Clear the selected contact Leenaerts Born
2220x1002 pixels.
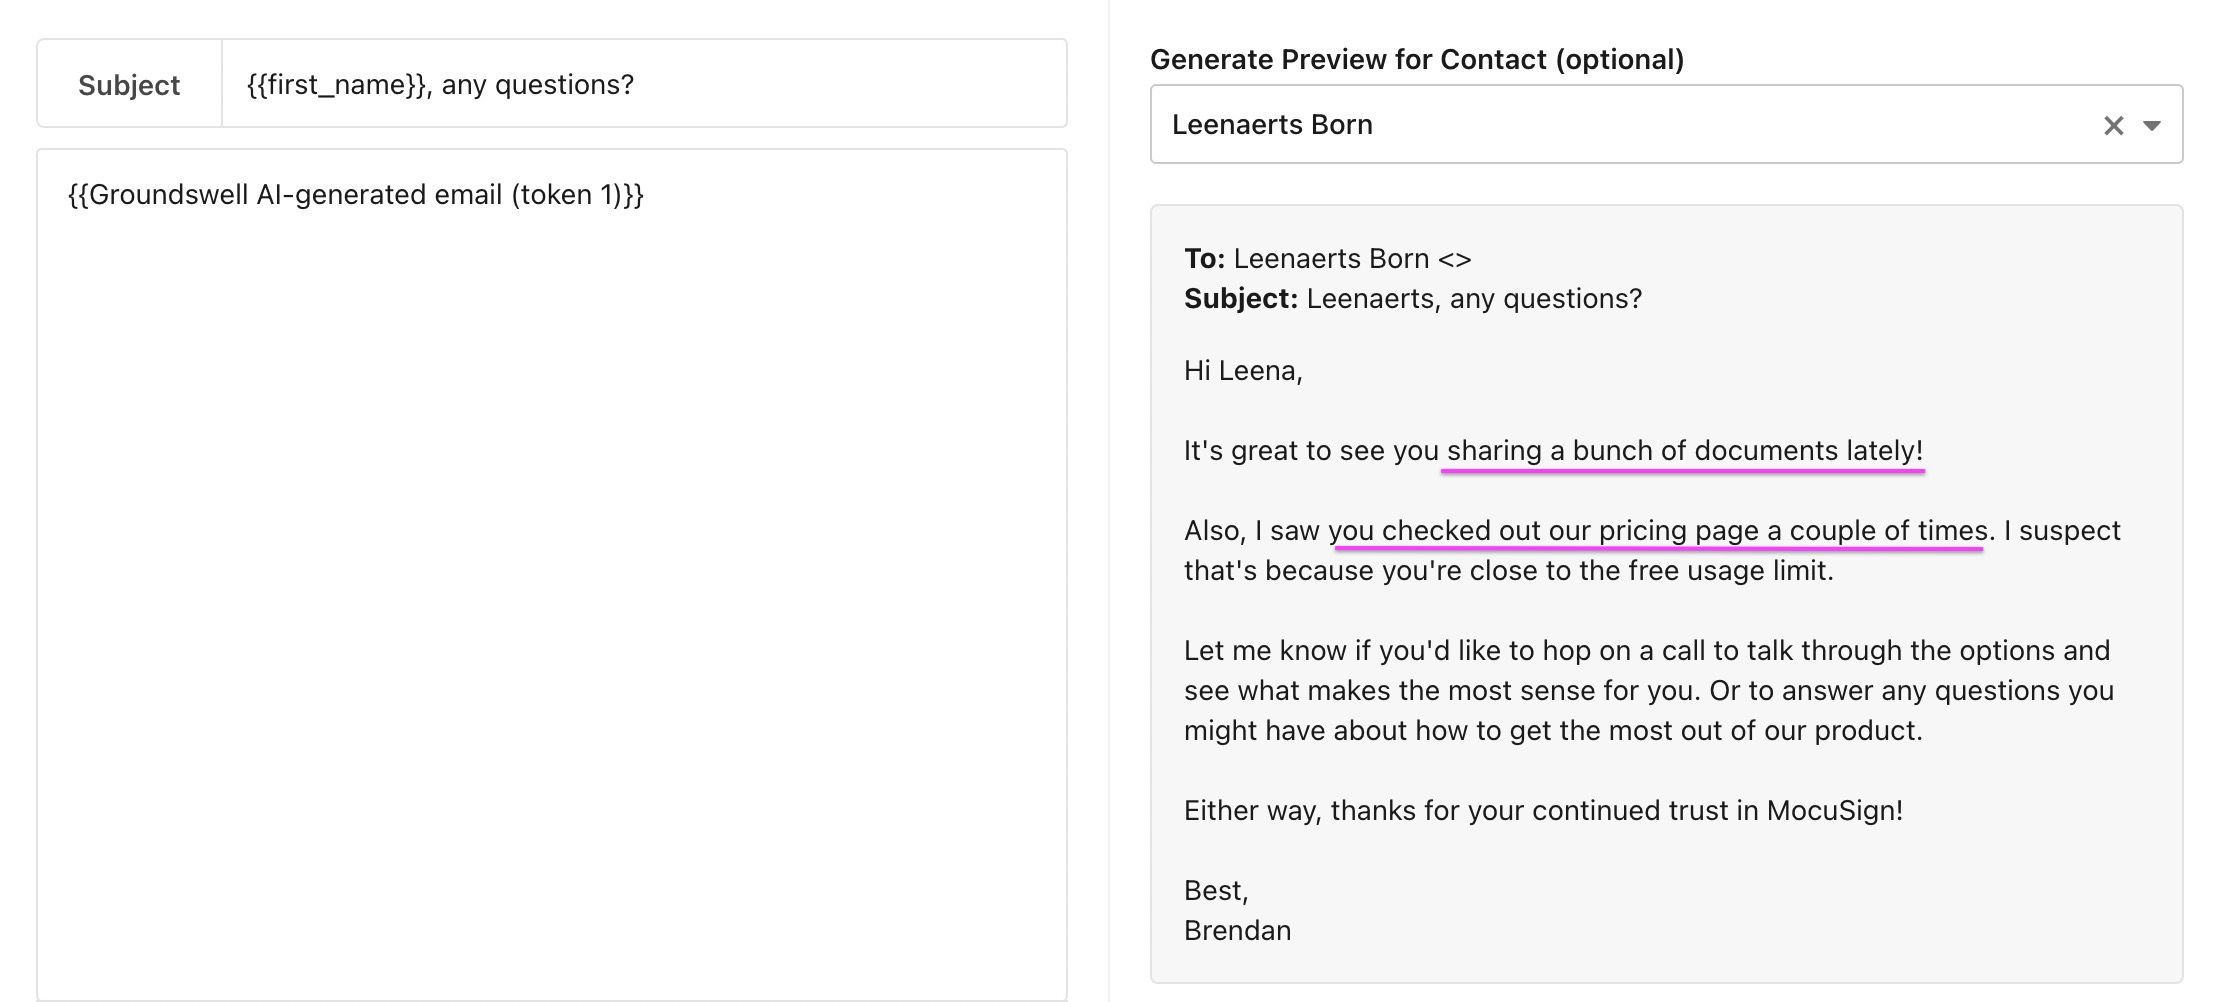pos(2112,125)
